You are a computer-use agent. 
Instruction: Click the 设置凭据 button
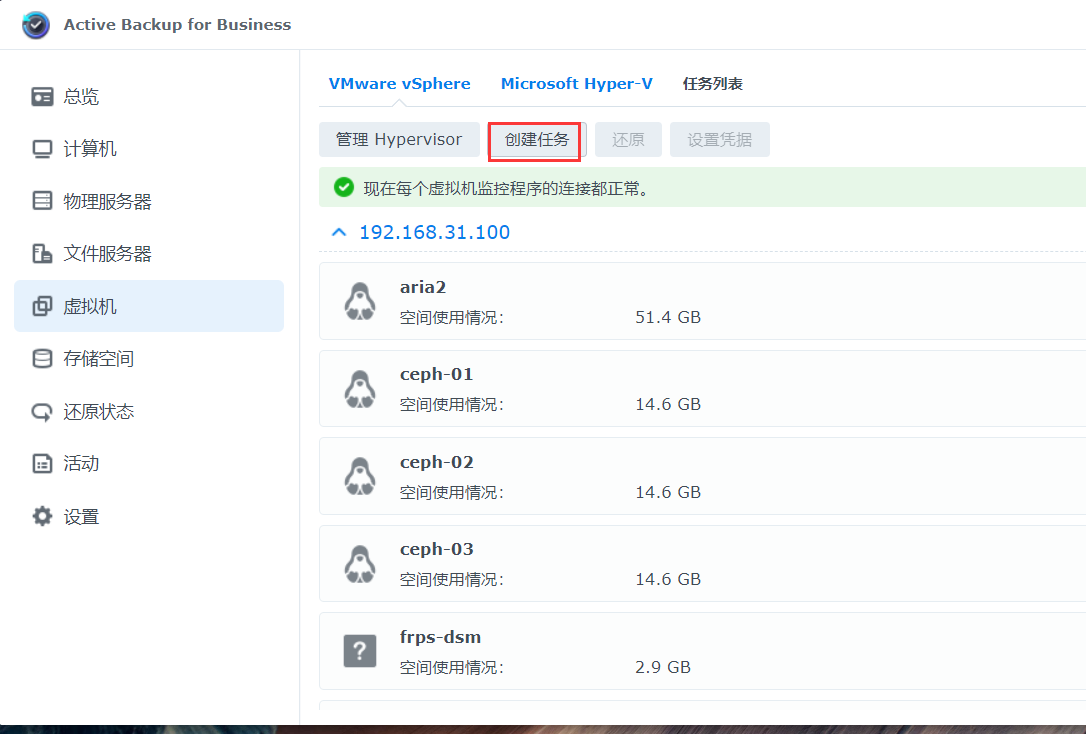720,140
